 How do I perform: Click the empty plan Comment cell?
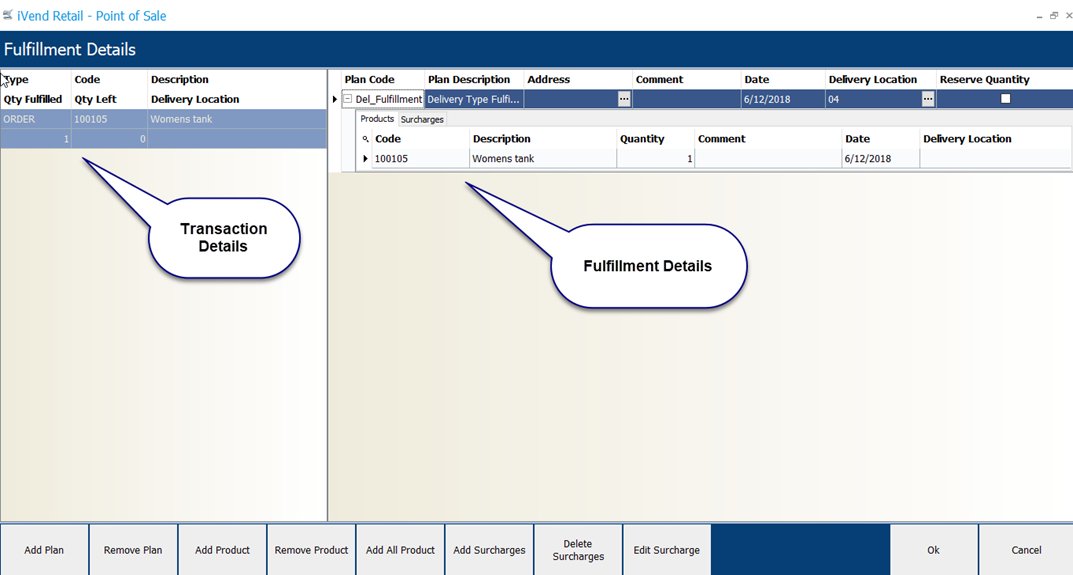click(x=687, y=99)
